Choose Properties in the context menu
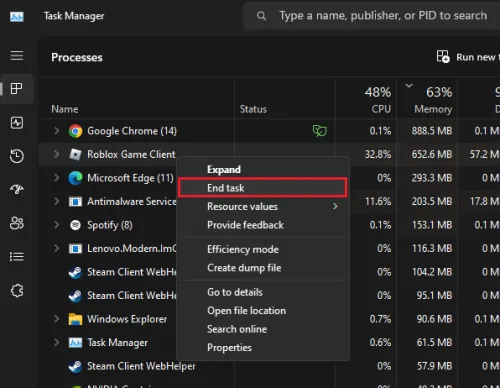This screenshot has width=500, height=388. [x=263, y=348]
